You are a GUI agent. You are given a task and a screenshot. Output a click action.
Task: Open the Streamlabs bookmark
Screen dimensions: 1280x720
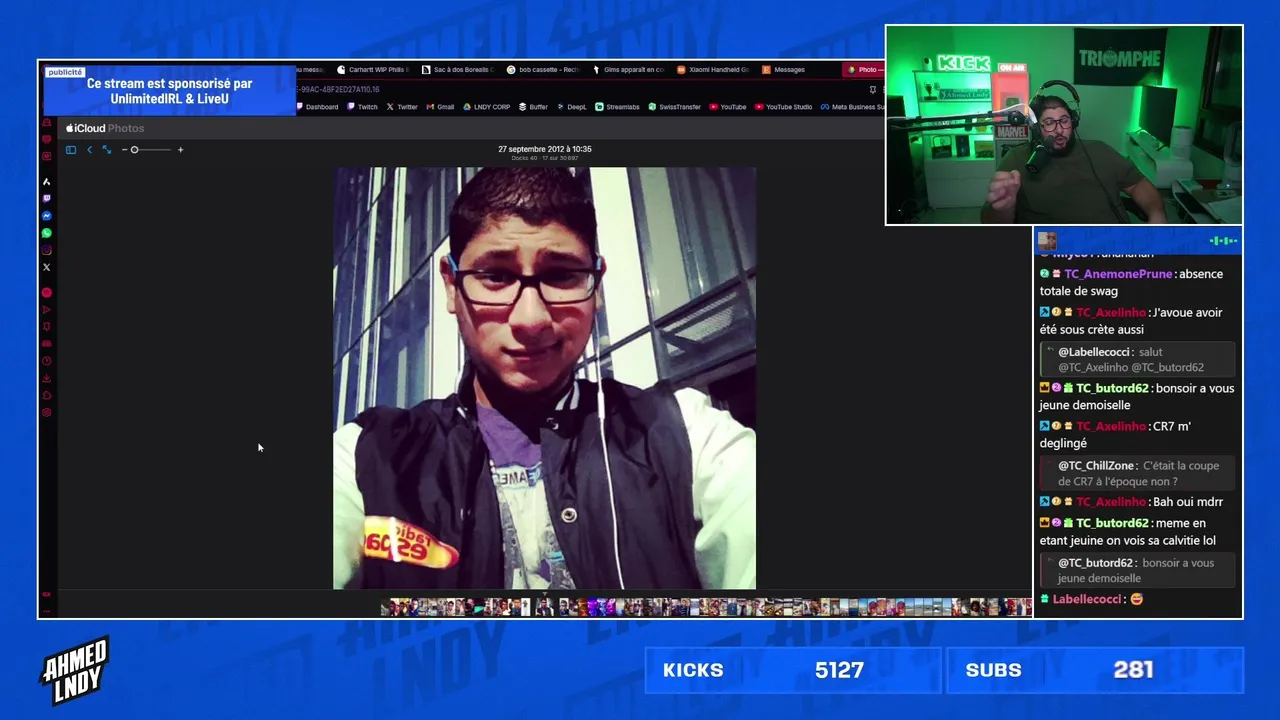(617, 107)
